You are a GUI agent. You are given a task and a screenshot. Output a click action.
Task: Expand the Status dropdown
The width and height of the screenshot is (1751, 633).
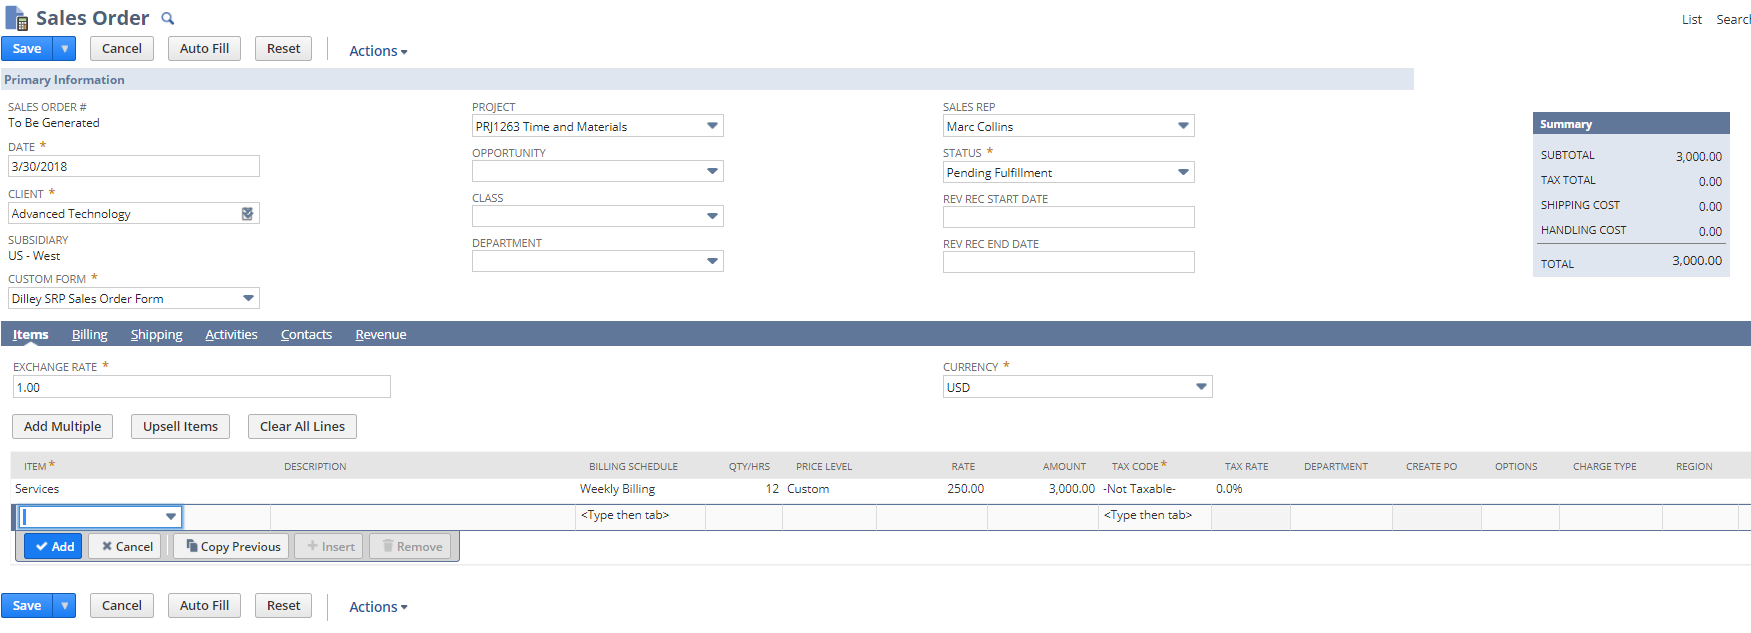(x=1183, y=172)
